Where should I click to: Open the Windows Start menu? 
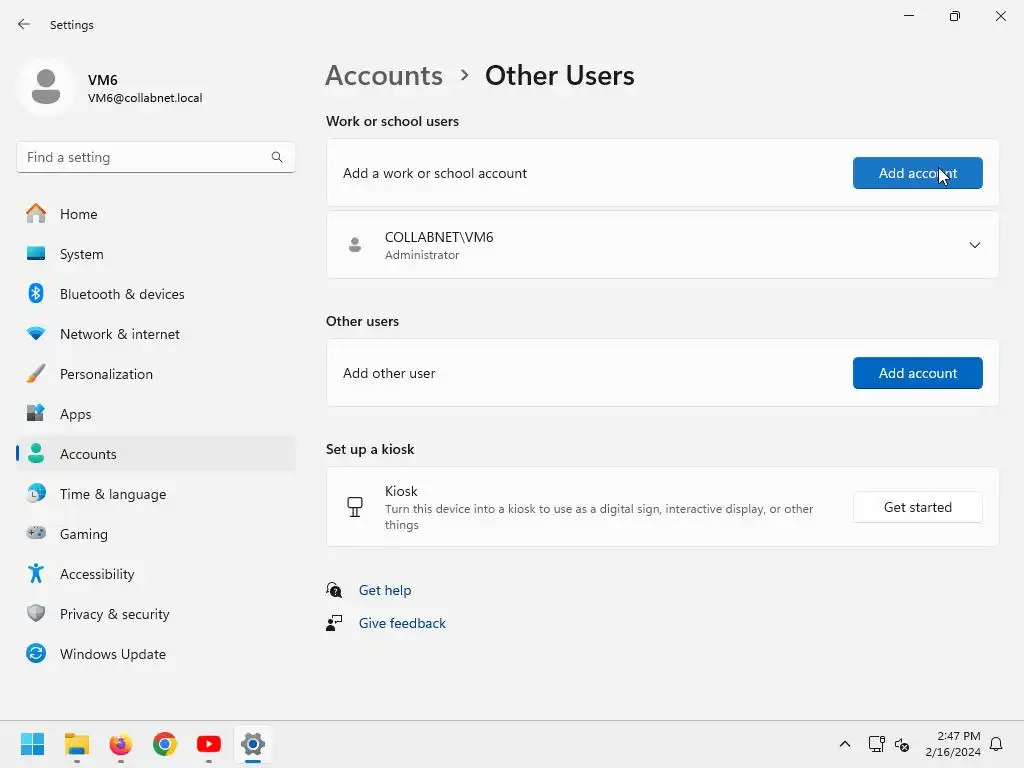pyautogui.click(x=33, y=744)
